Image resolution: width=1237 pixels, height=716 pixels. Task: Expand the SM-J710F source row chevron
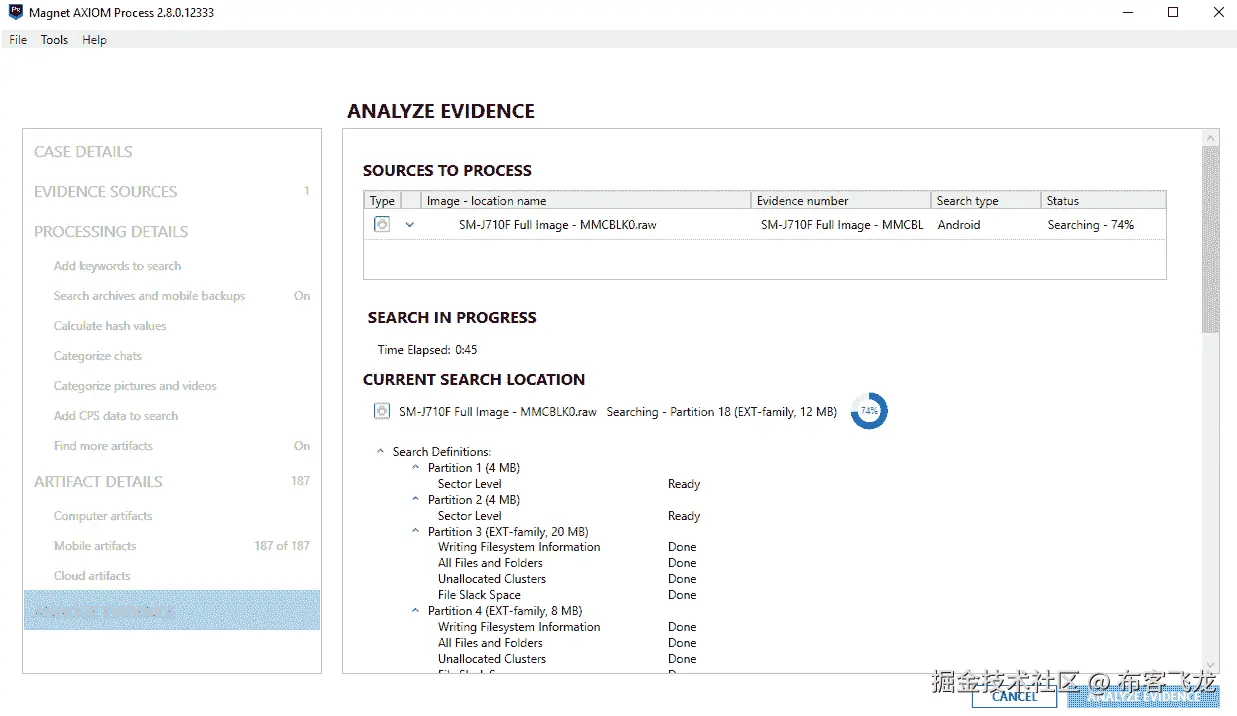pos(409,225)
